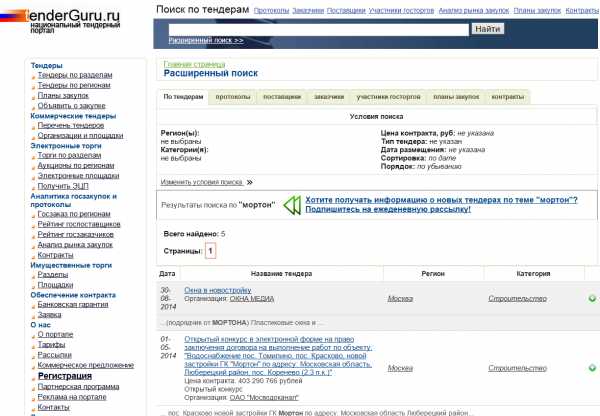Open Коммерческое предложение in sidebar
The image size is (600, 416).
86,365
